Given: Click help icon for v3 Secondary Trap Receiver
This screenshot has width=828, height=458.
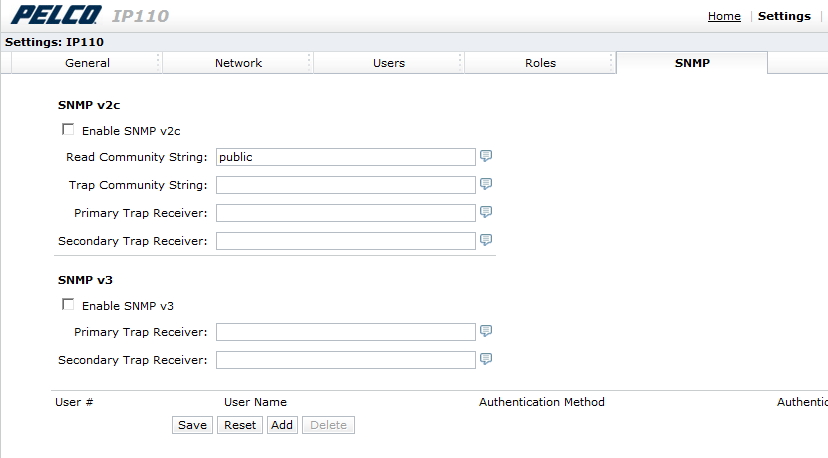Looking at the screenshot, I should (x=486, y=359).
